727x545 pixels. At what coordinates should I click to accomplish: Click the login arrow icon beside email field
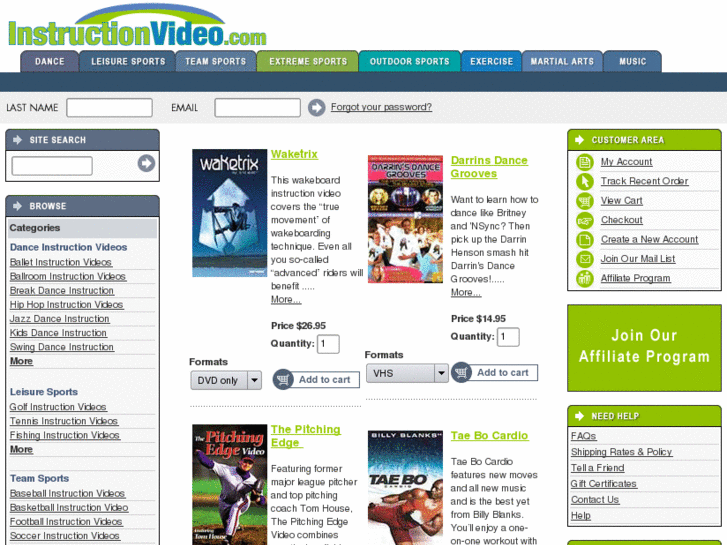tap(317, 108)
